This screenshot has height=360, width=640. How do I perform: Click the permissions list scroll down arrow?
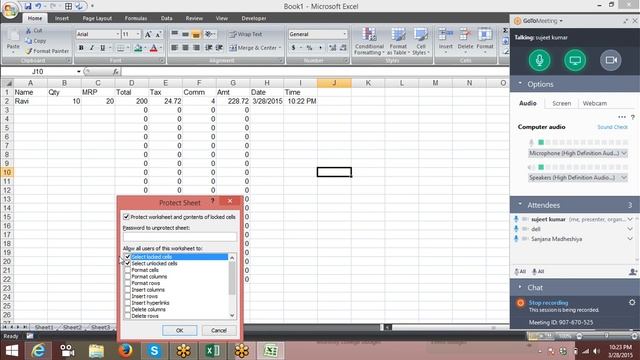tap(232, 316)
